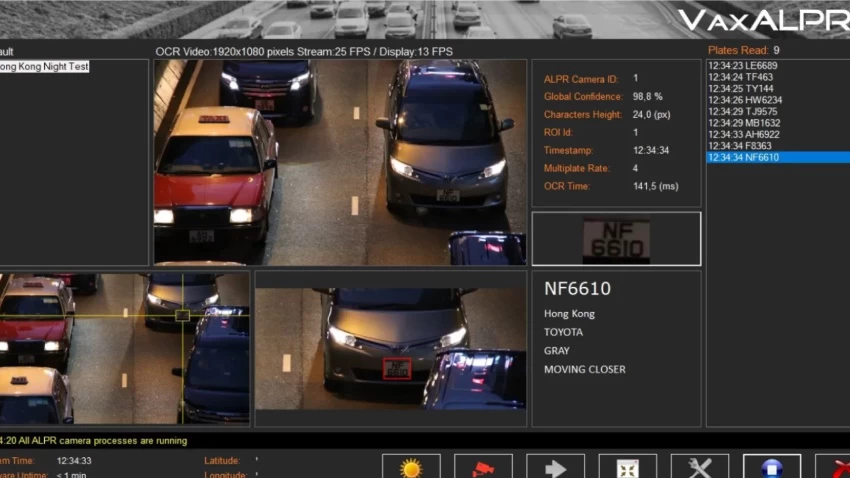
Task: Click the F8363 plate record
Action: point(739,146)
